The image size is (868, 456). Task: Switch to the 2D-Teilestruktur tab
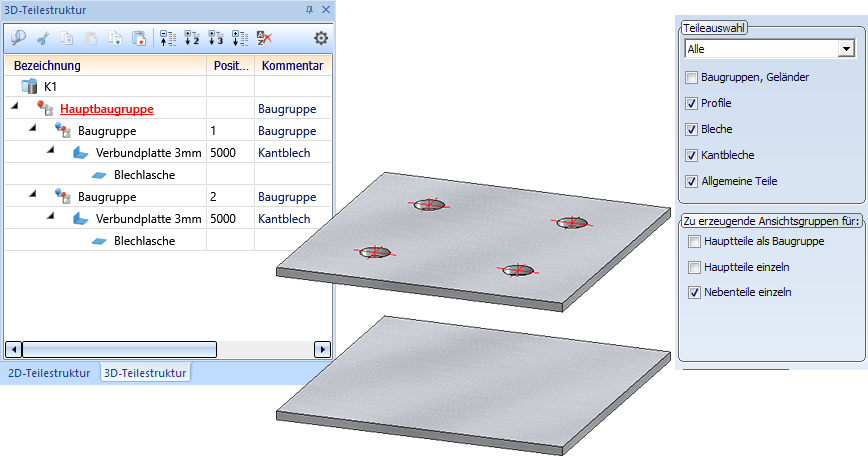click(x=49, y=373)
